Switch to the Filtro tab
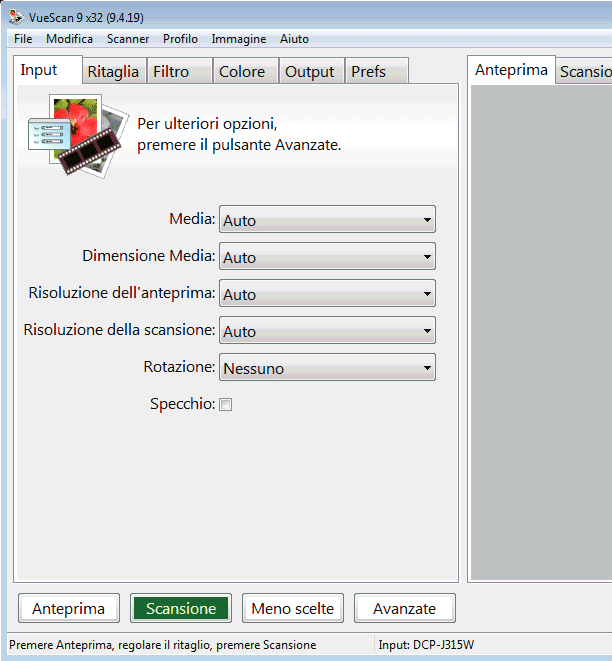This screenshot has width=612, height=661. pyautogui.click(x=171, y=71)
